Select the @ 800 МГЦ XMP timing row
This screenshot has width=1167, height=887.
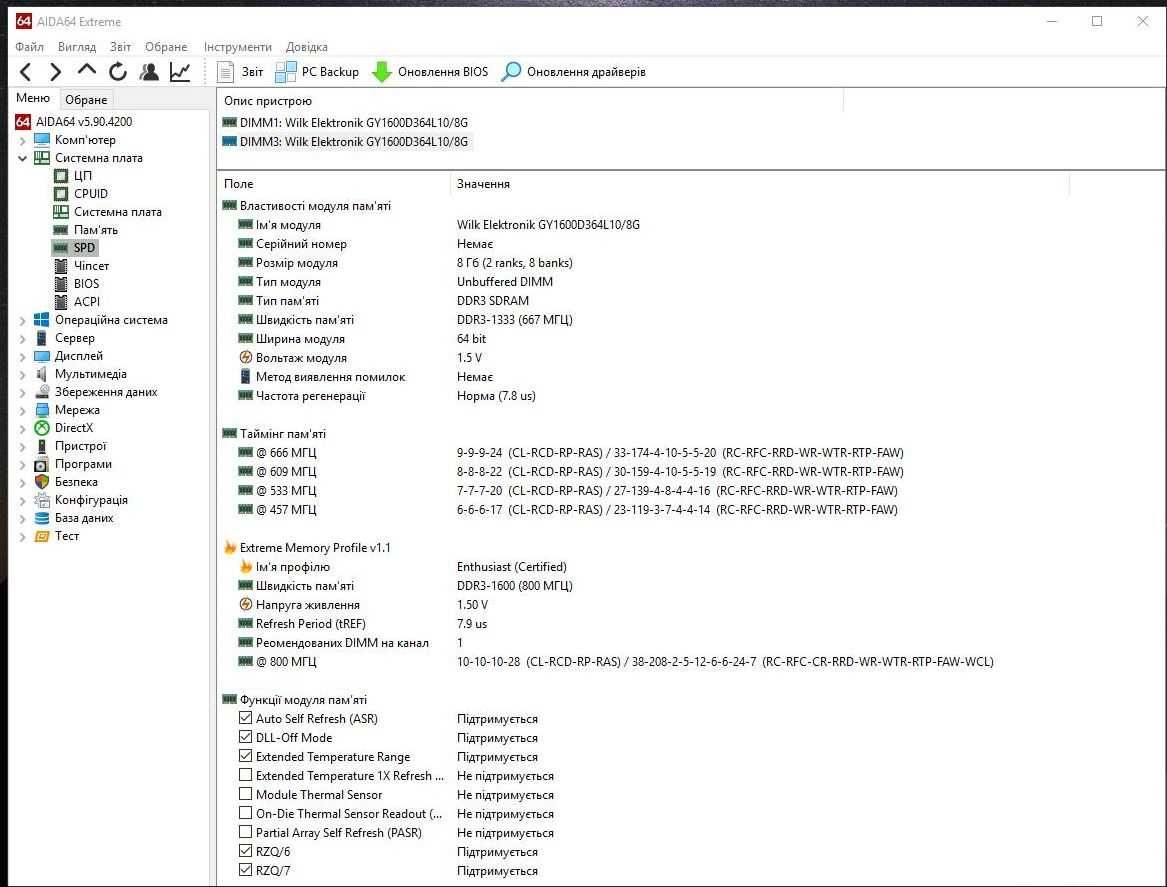[x=616, y=662]
